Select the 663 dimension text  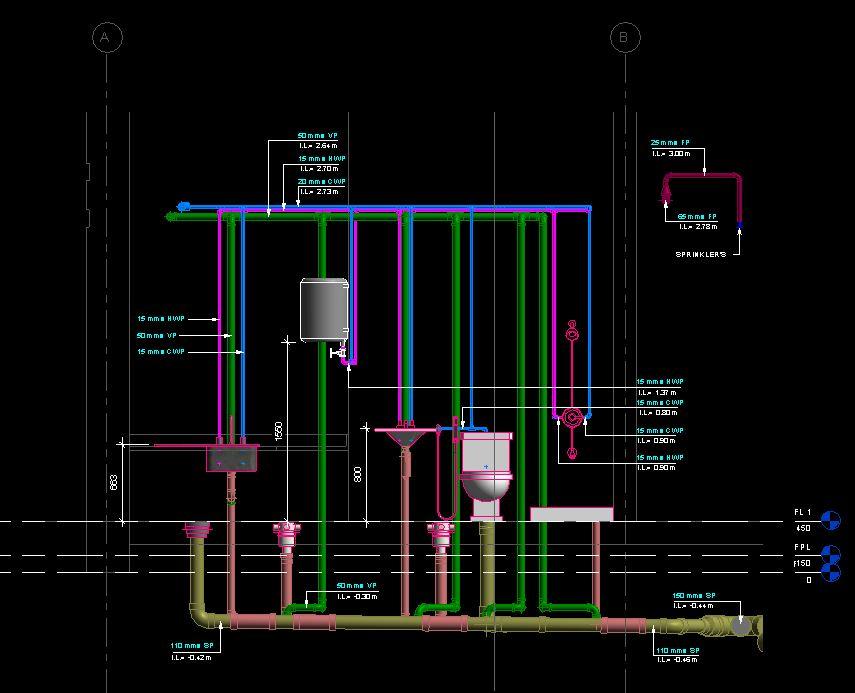114,483
